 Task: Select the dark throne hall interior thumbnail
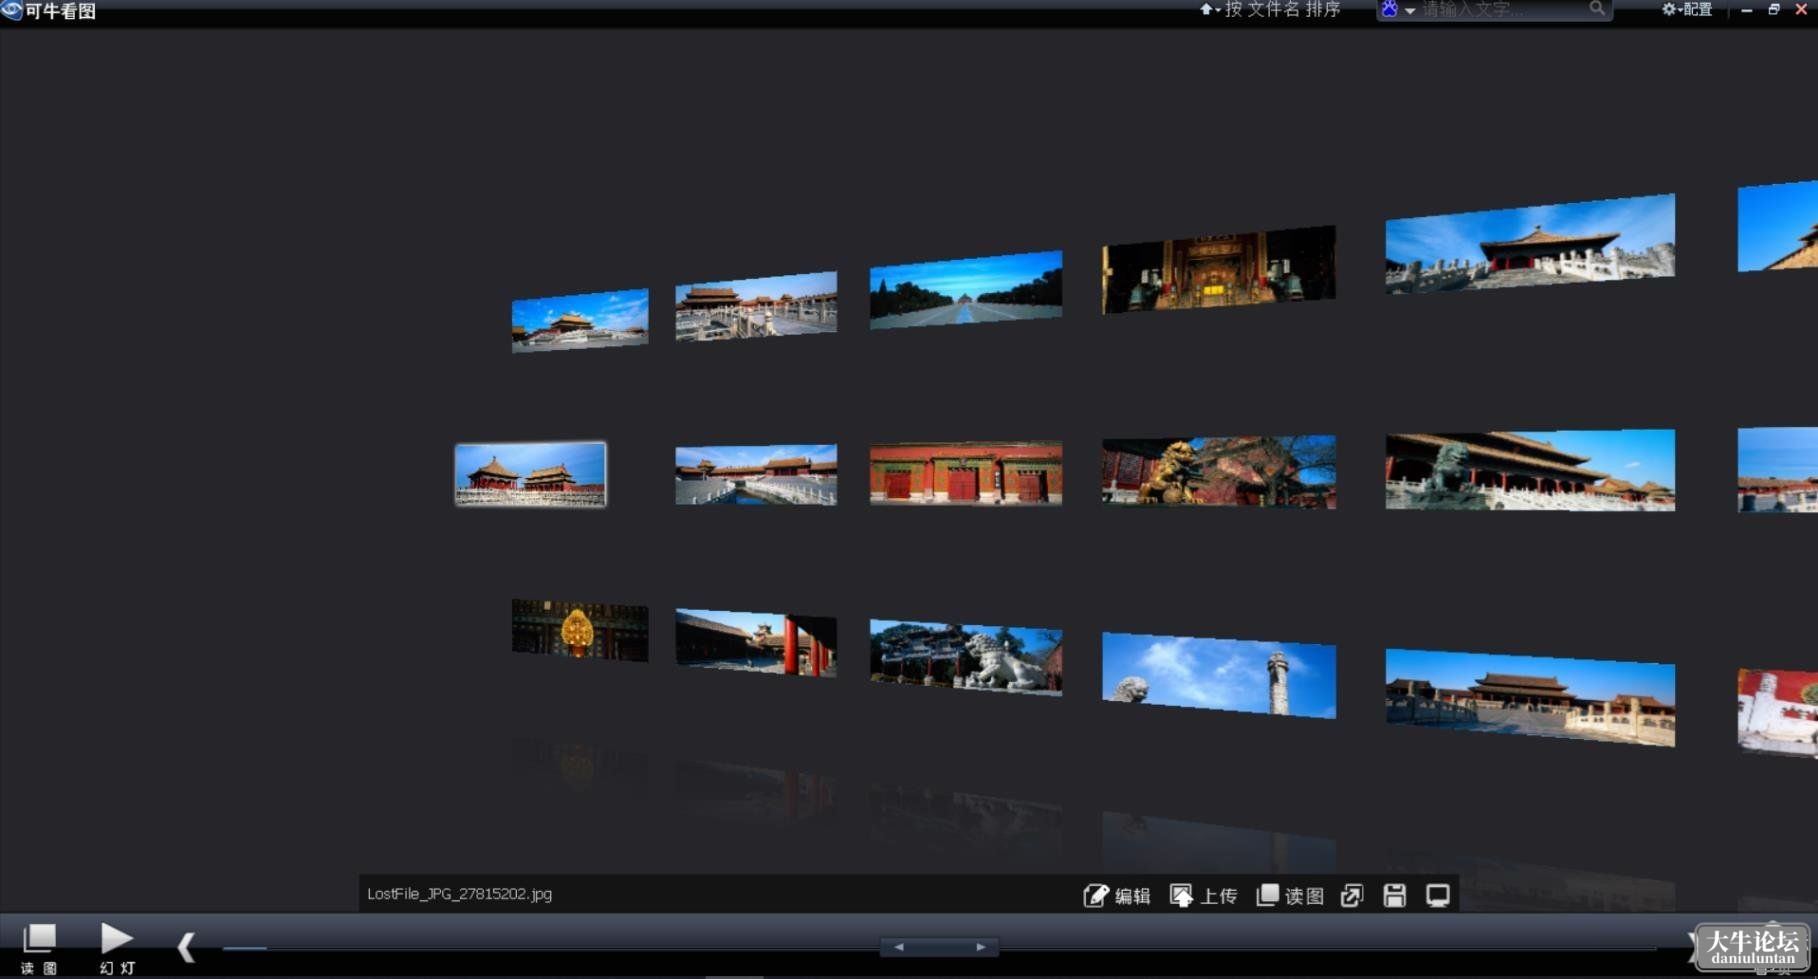pyautogui.click(x=1219, y=269)
